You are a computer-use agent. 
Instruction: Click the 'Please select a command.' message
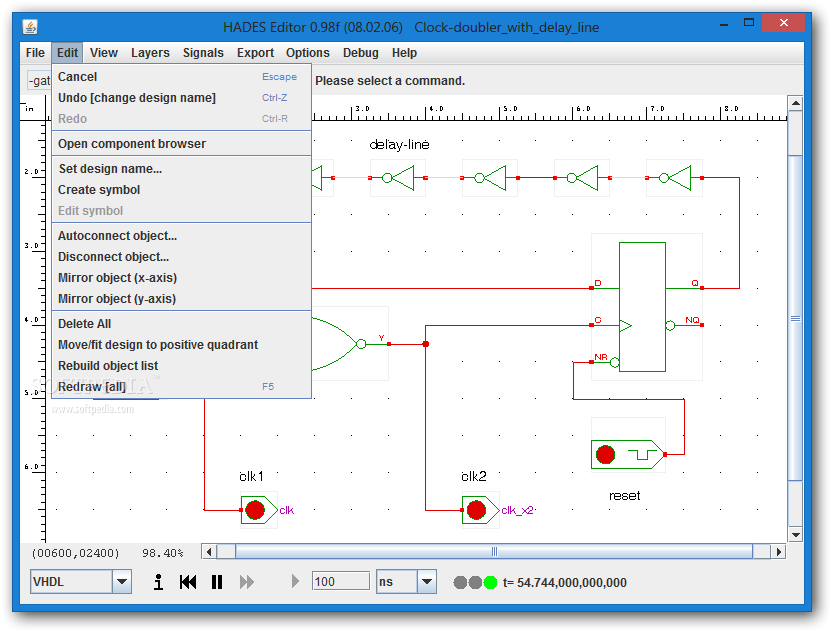(x=390, y=81)
